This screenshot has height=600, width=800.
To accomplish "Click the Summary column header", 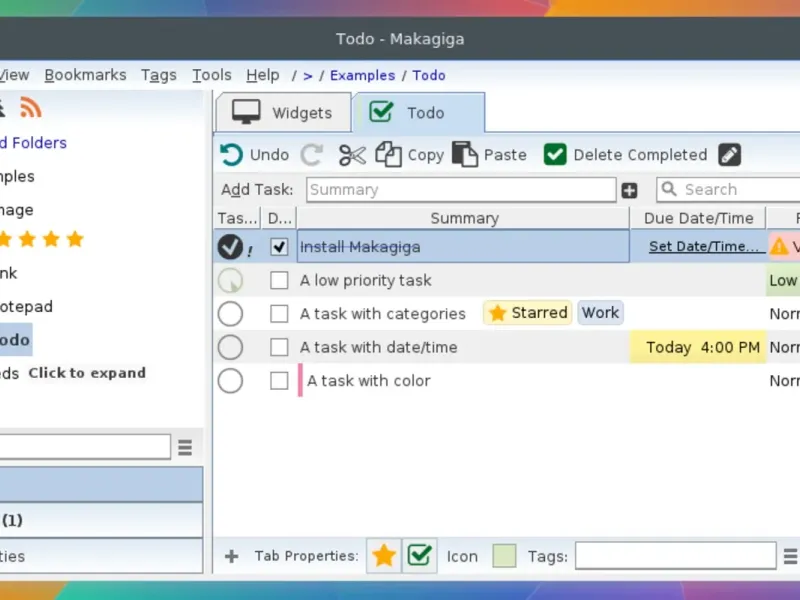I will 463,218.
